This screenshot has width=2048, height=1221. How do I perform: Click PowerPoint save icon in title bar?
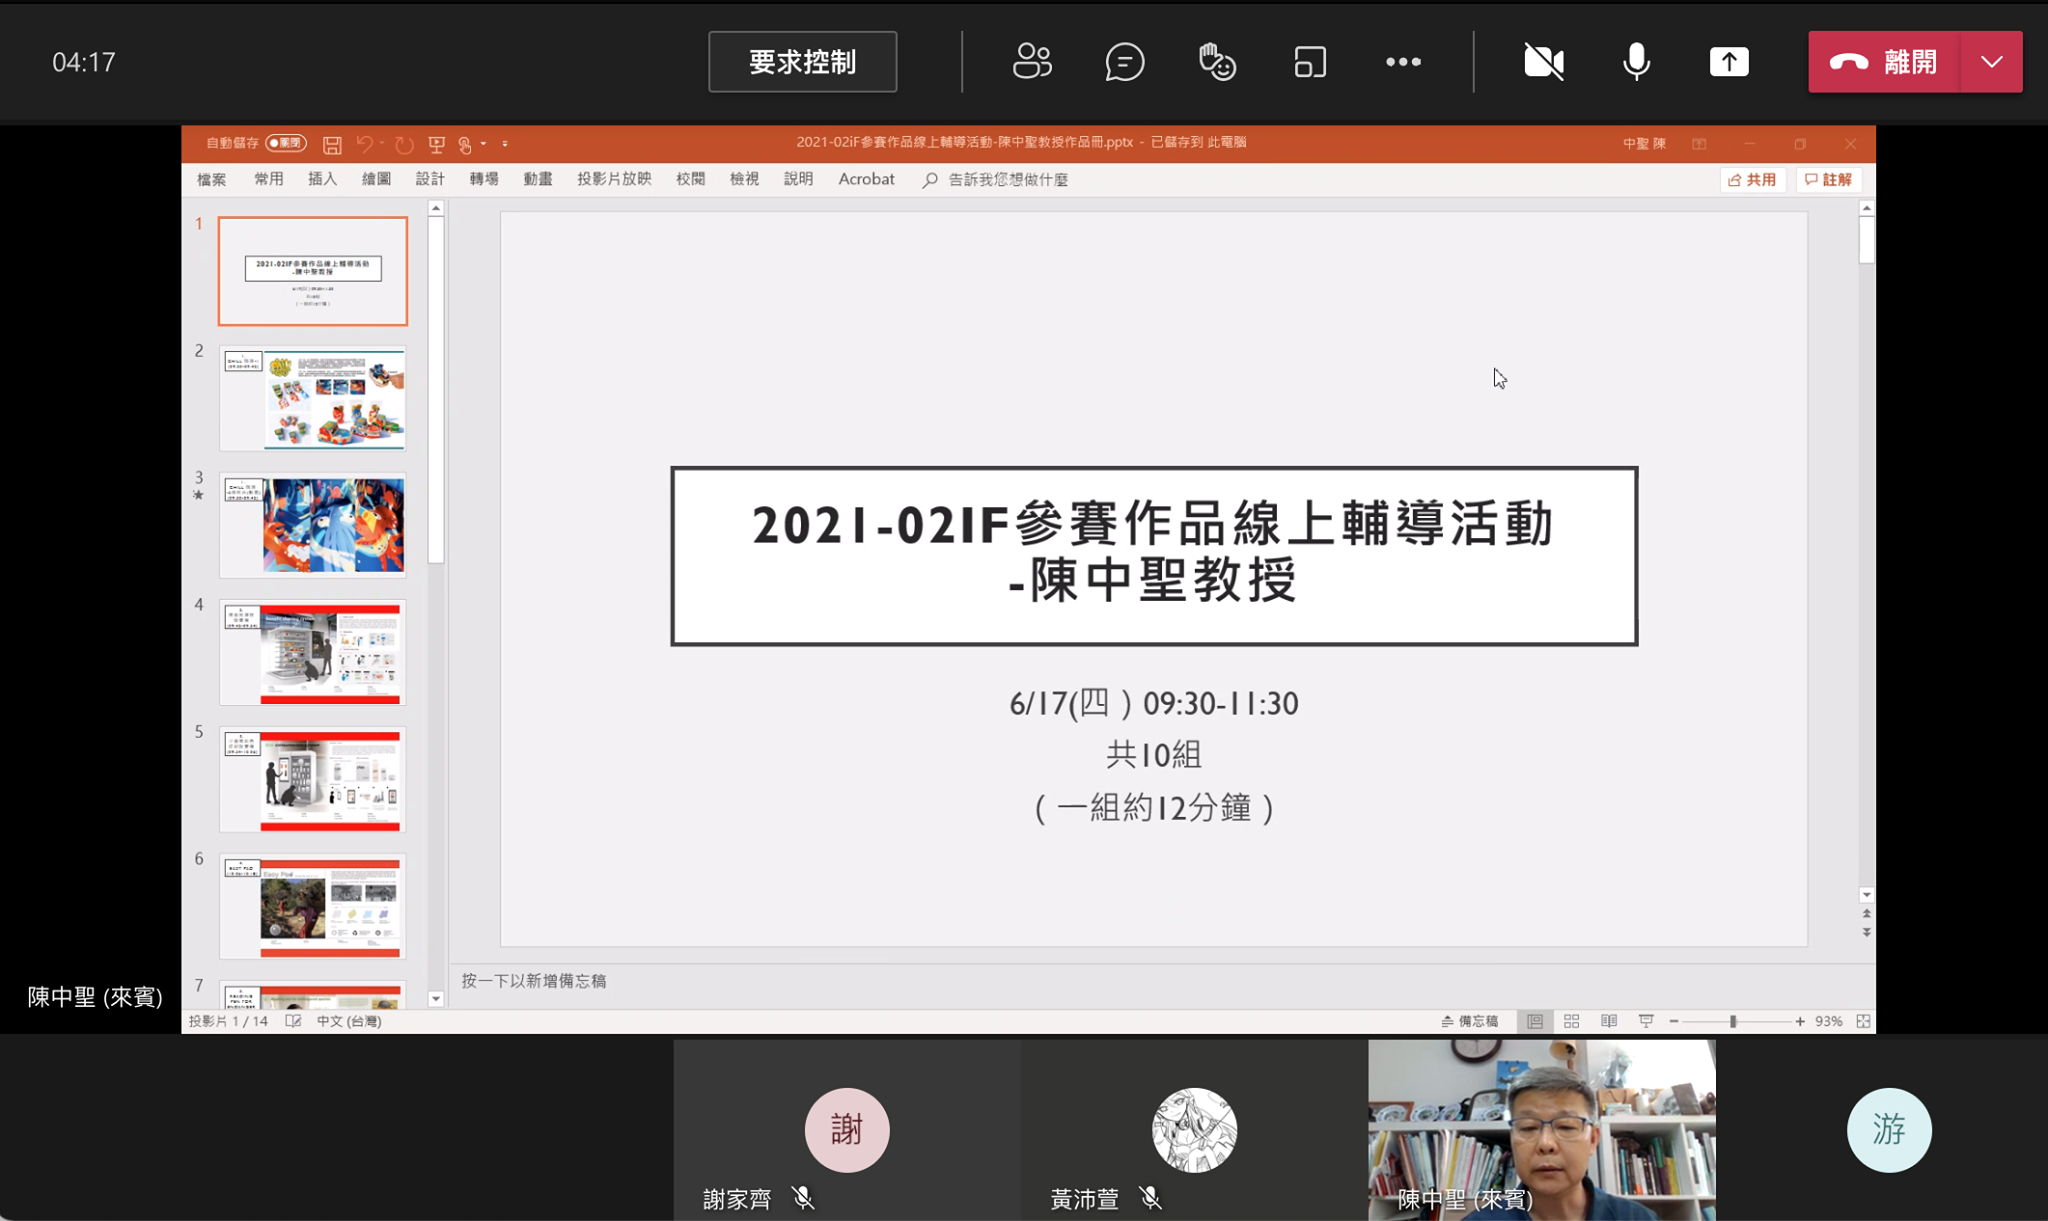tap(333, 144)
